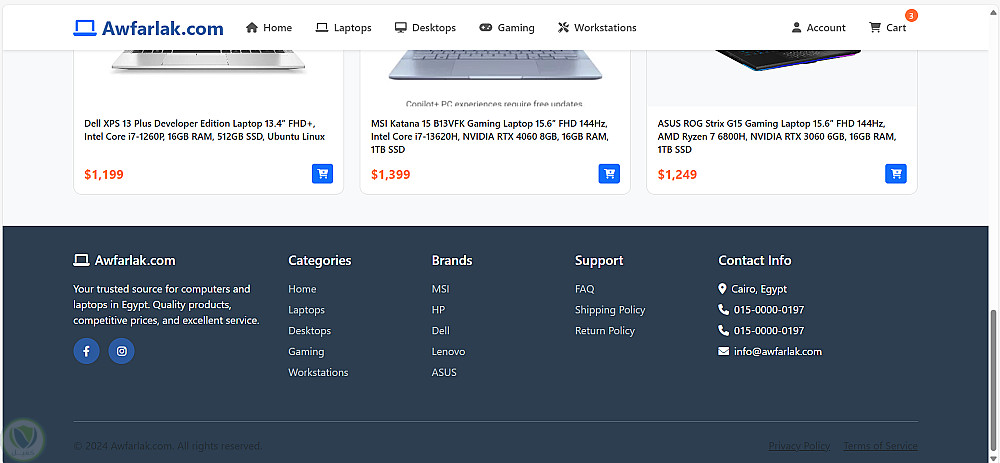This screenshot has width=1000, height=463.
Task: Open the Instagram social icon
Action: (122, 351)
